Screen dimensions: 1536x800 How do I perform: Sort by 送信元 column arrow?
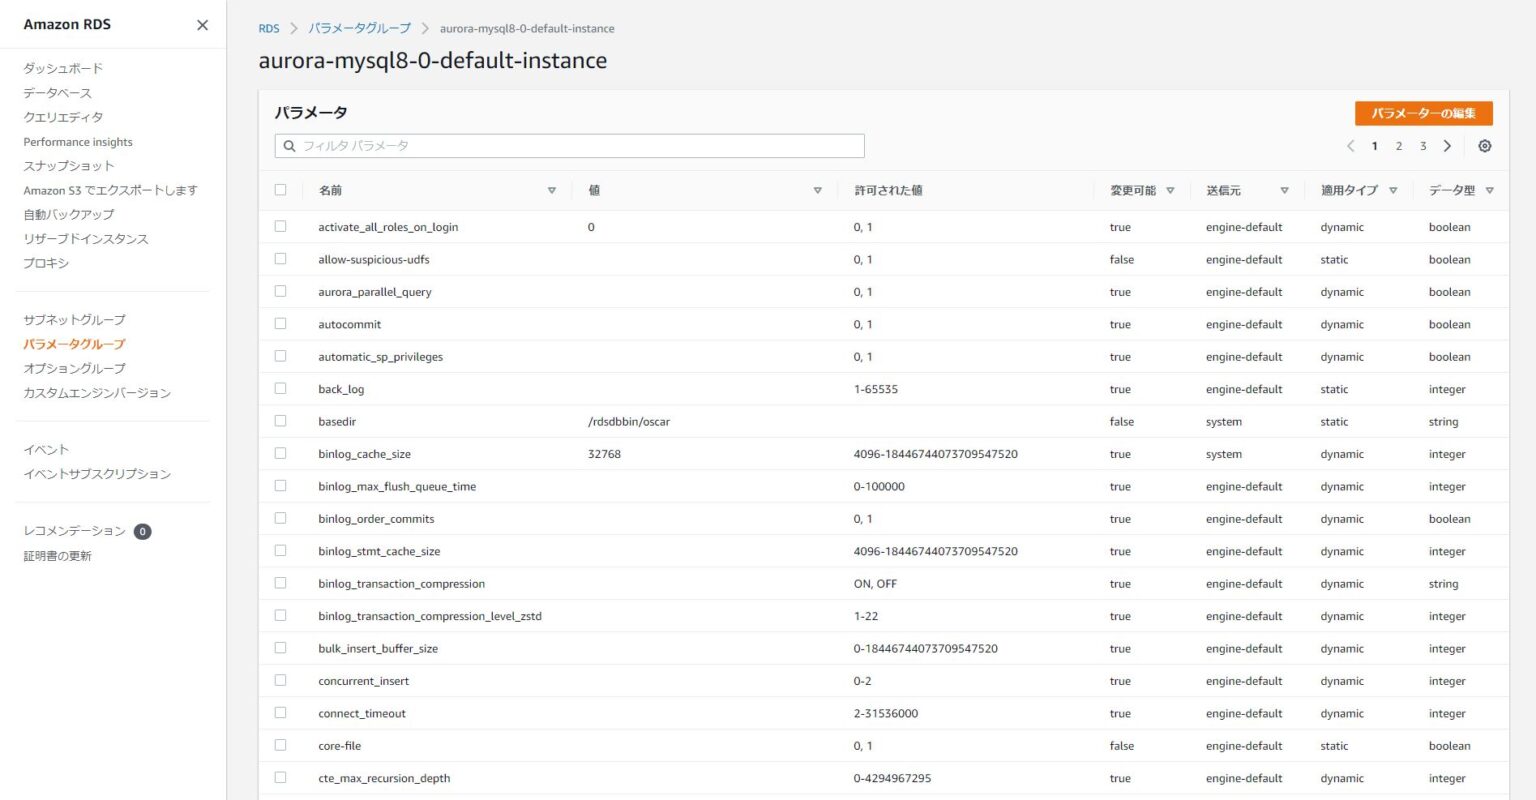point(1284,190)
